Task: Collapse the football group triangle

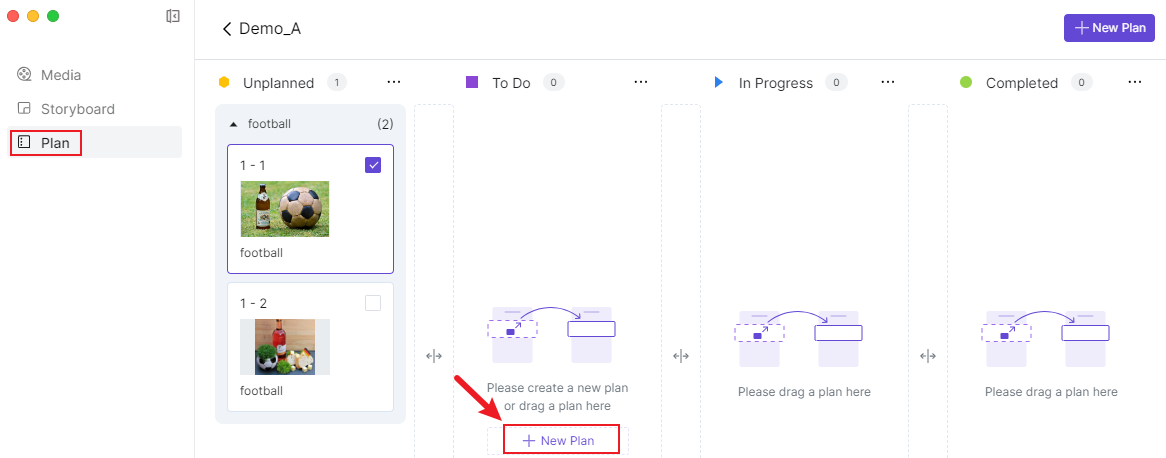Action: tap(234, 125)
